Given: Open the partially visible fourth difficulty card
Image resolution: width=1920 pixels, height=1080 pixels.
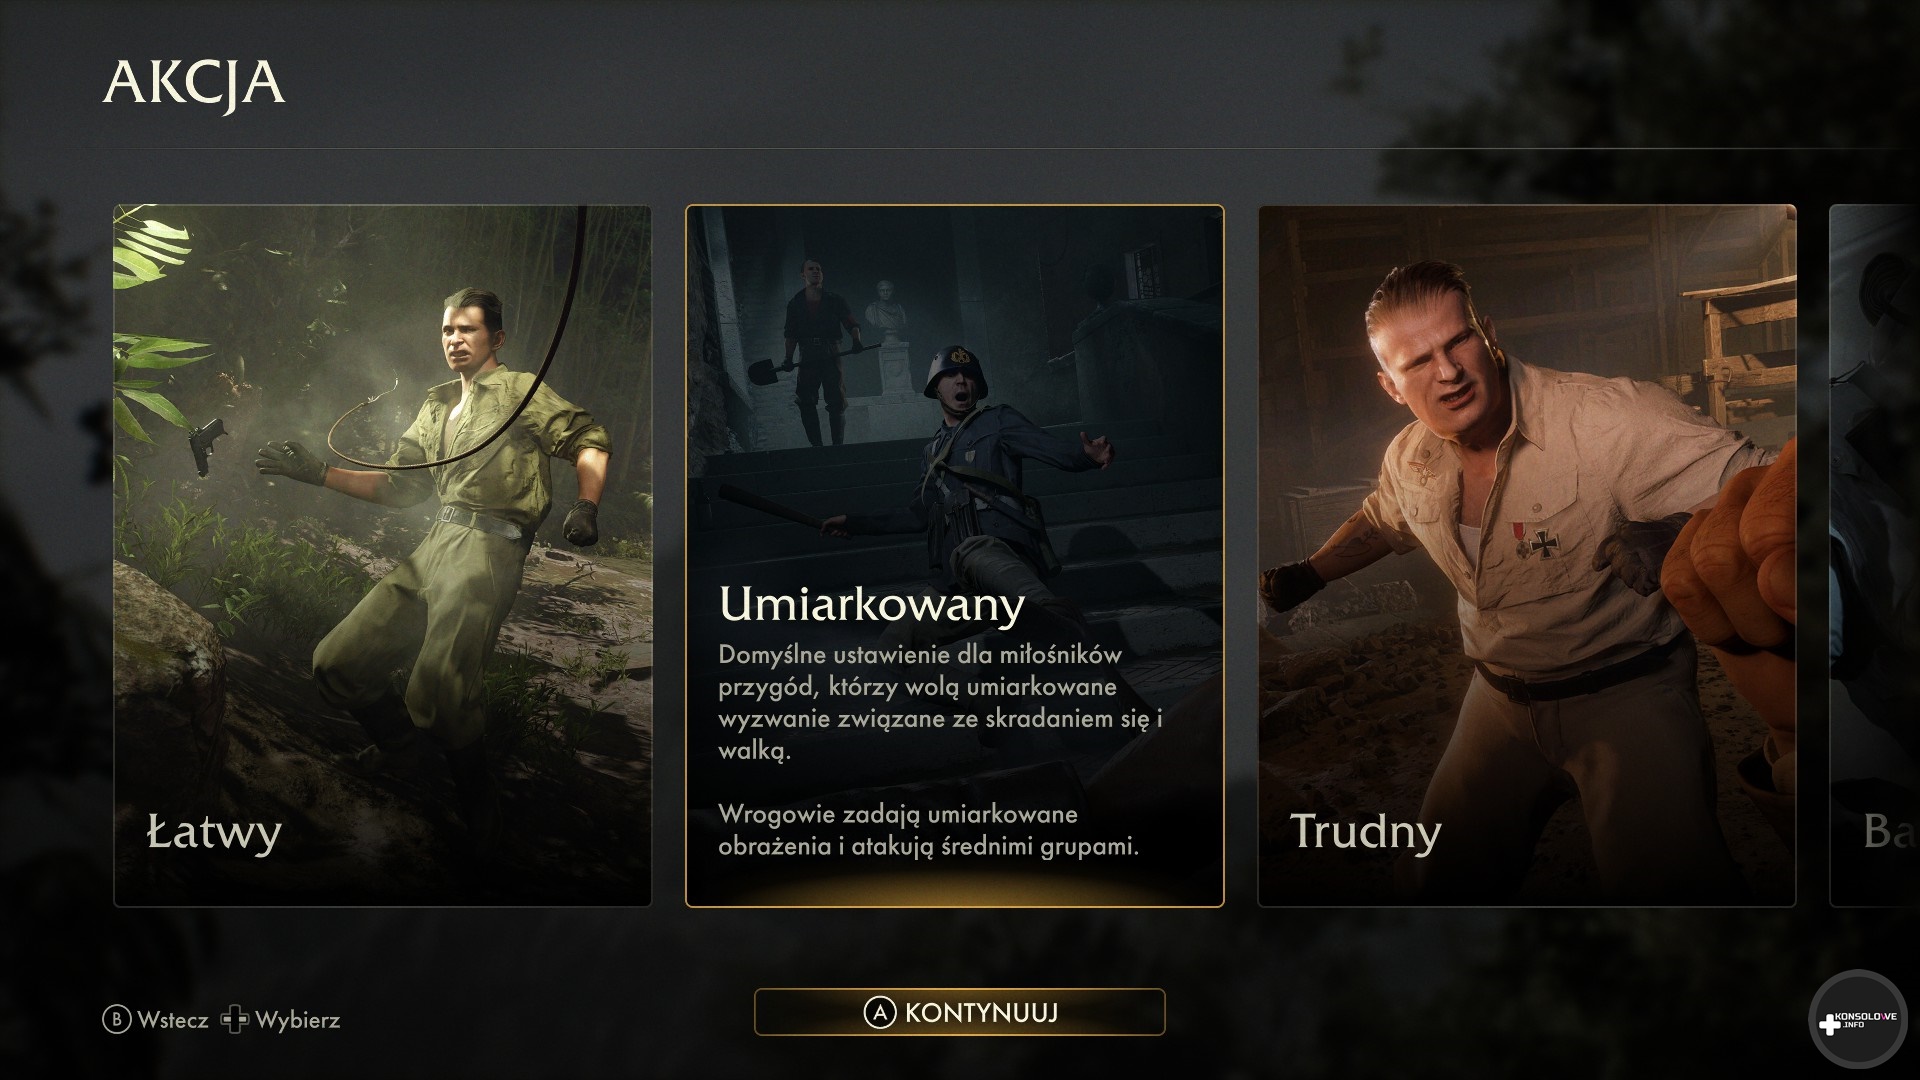Looking at the screenshot, I should [1874, 556].
